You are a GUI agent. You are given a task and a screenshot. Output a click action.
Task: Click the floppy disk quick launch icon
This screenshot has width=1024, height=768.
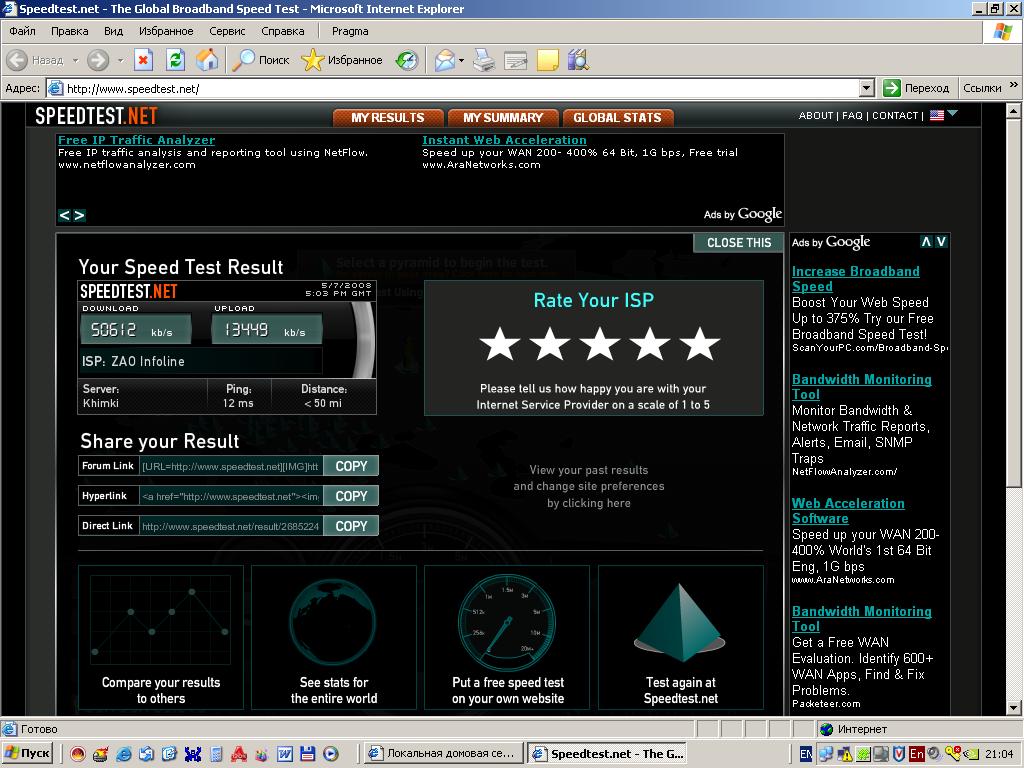click(x=308, y=754)
